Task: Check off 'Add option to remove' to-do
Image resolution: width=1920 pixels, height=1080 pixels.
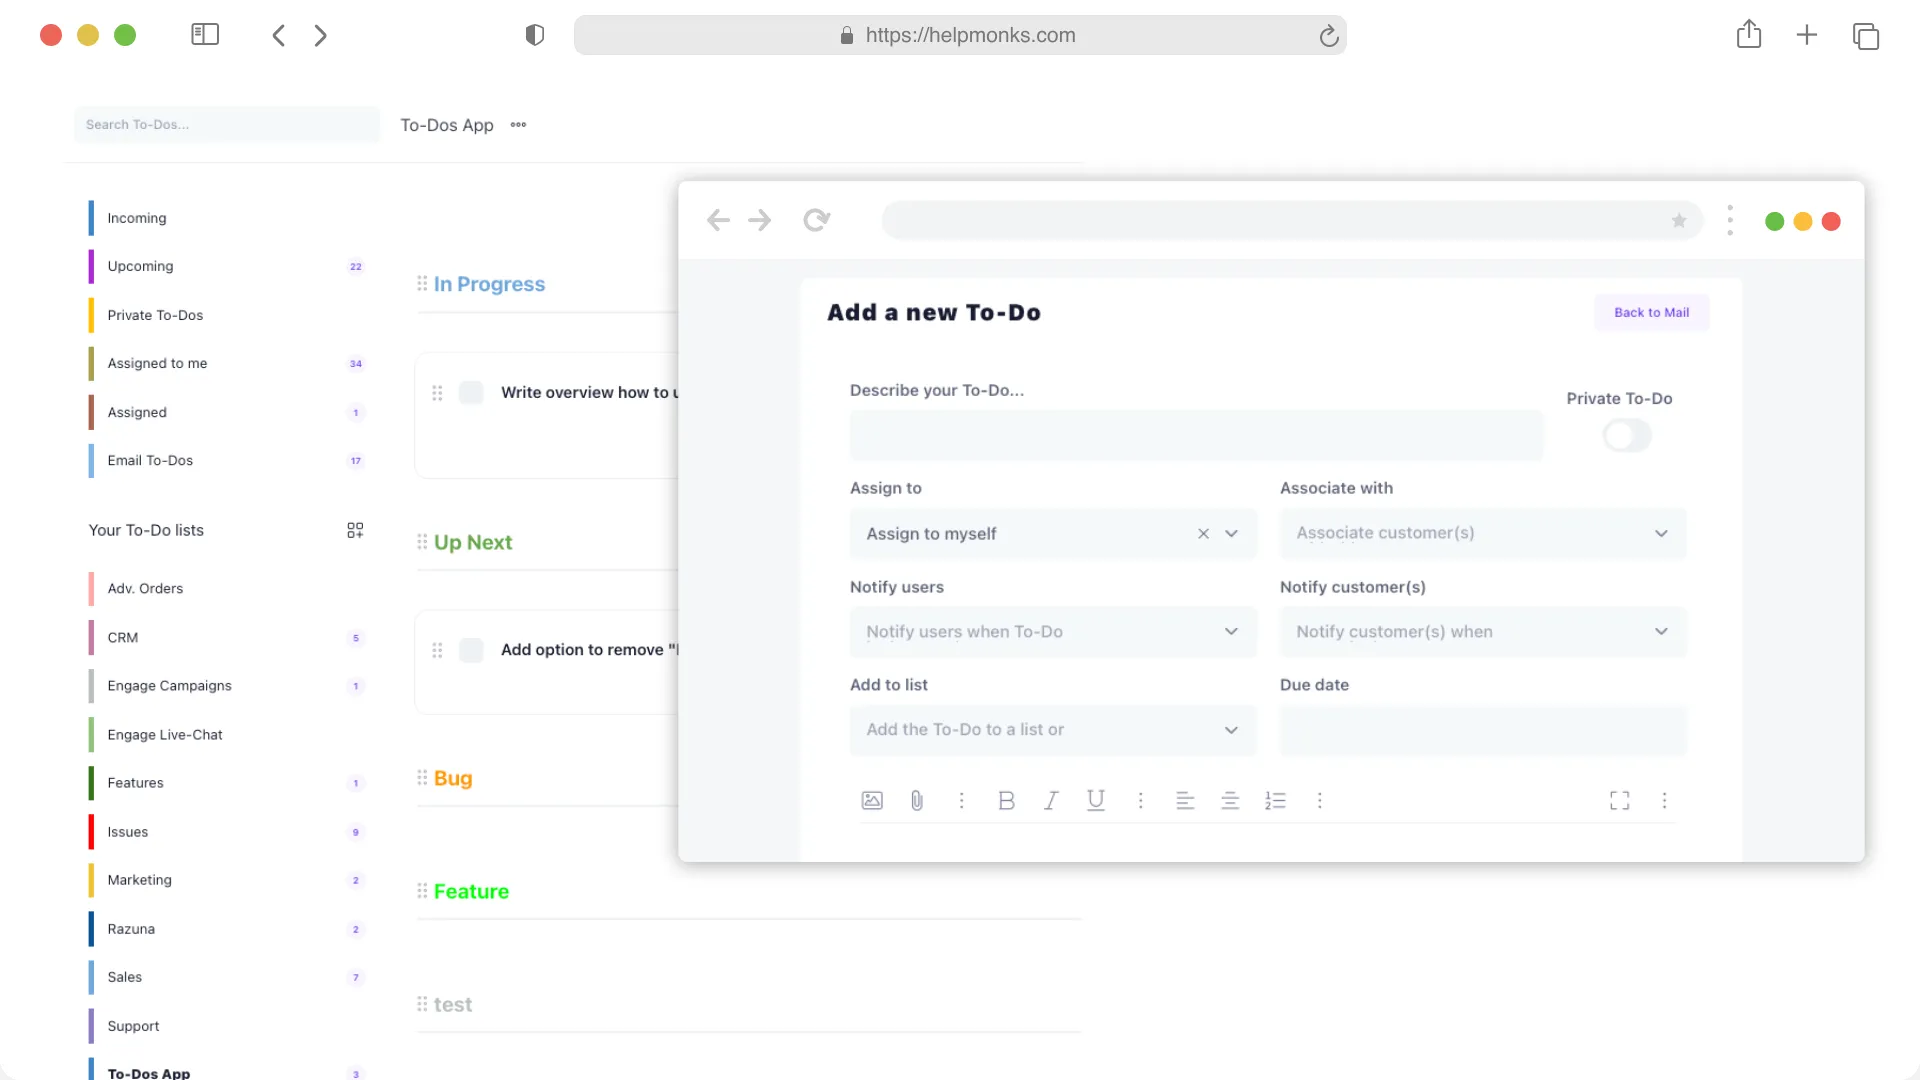Action: 471,650
